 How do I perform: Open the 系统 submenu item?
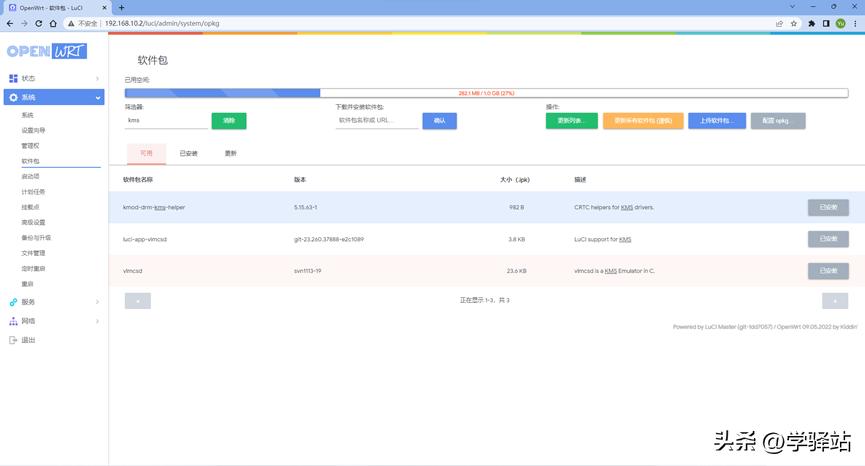click(x=28, y=115)
